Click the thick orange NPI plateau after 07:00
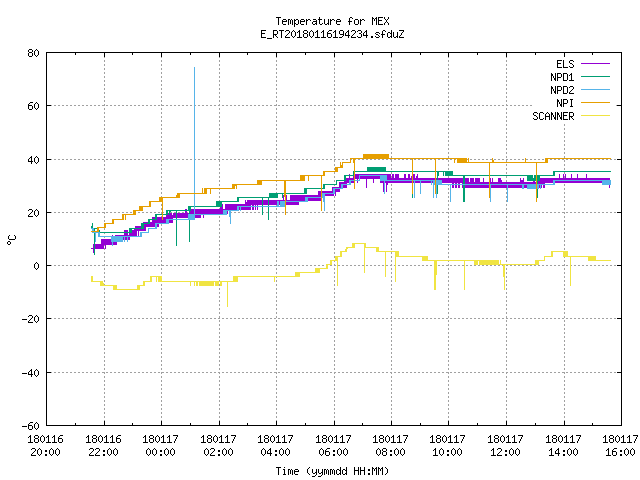Image resolution: width=640 pixels, height=480 pixels. tap(376, 156)
